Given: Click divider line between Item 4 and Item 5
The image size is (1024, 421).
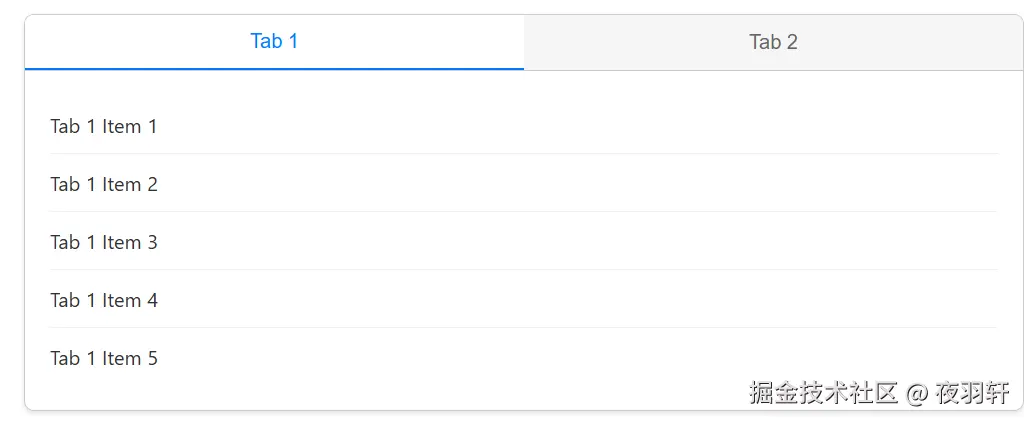Looking at the screenshot, I should tap(523, 328).
